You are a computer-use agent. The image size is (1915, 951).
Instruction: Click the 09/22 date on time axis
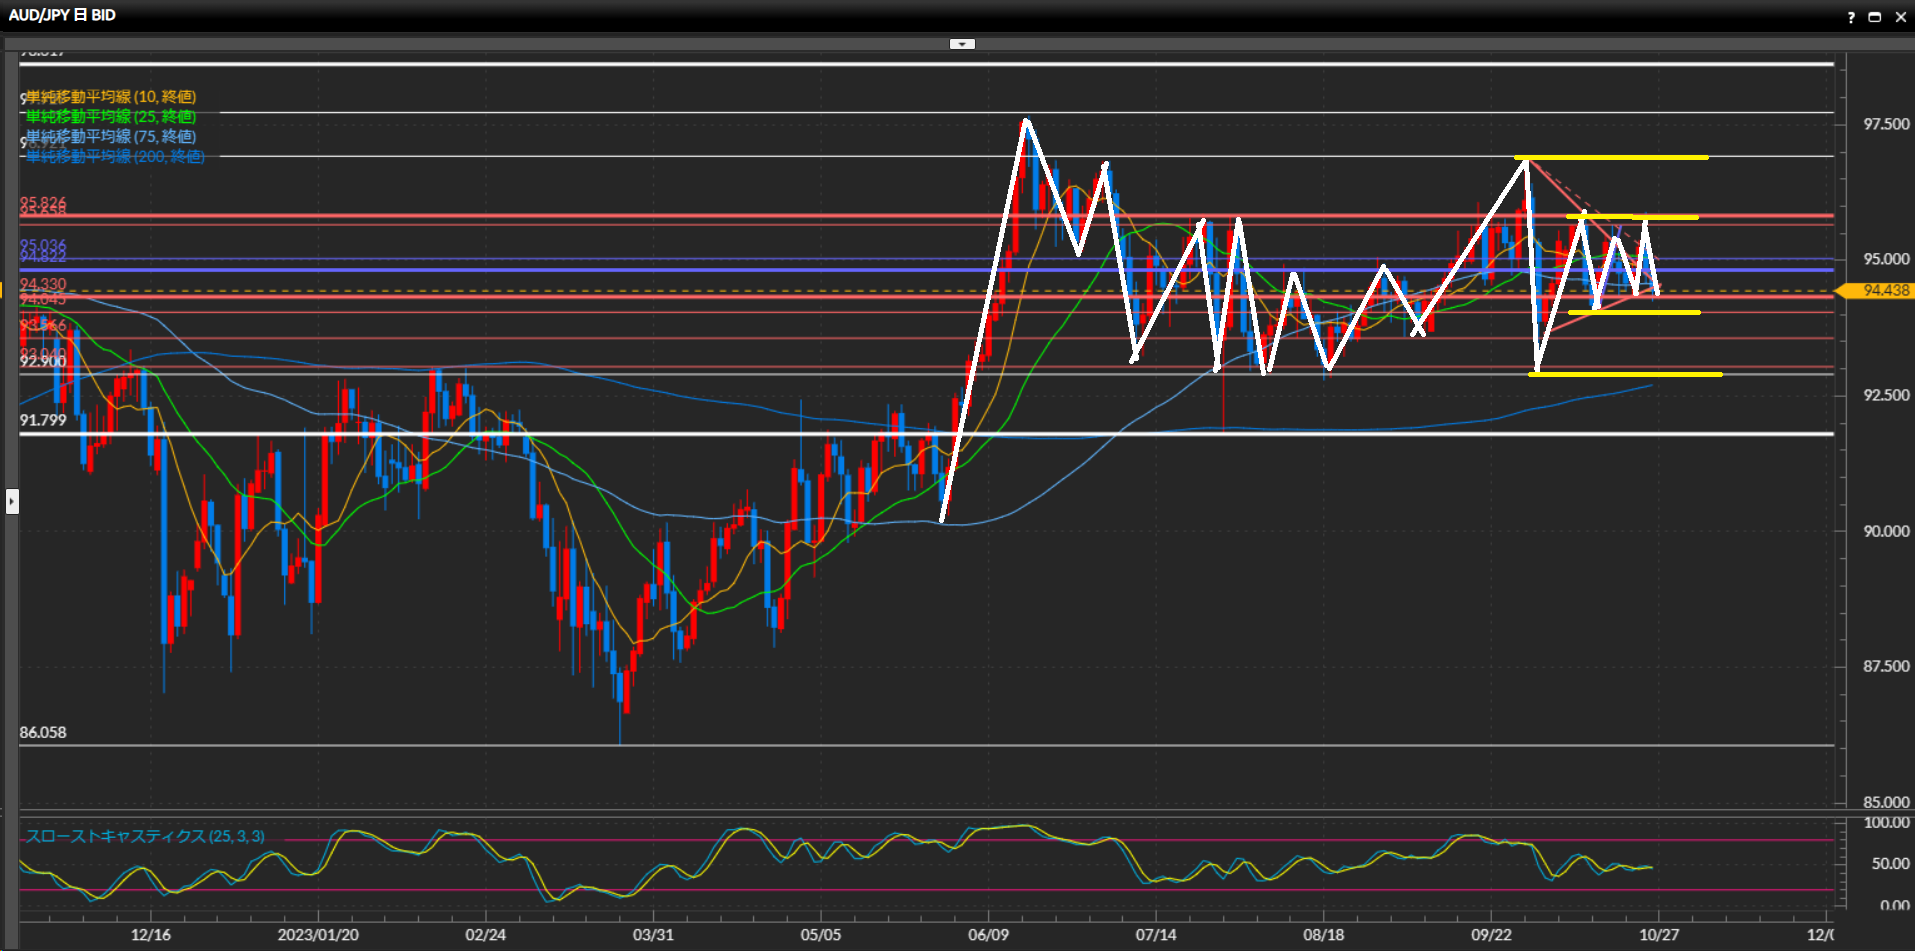(1491, 935)
